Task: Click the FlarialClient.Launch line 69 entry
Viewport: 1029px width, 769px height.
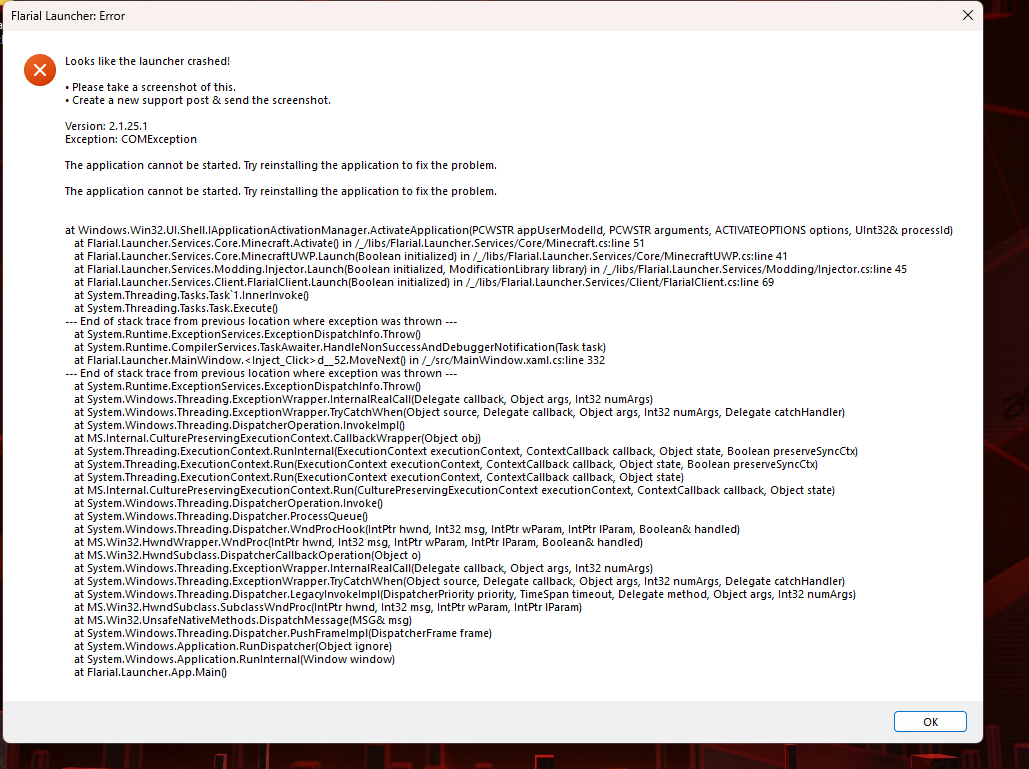Action: 424,282
